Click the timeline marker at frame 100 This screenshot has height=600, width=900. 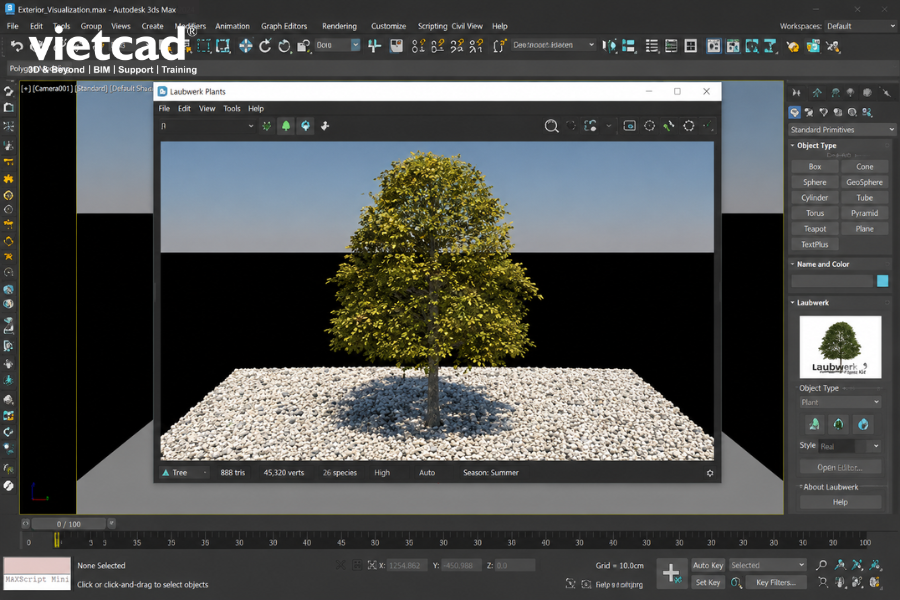pyautogui.click(x=865, y=542)
